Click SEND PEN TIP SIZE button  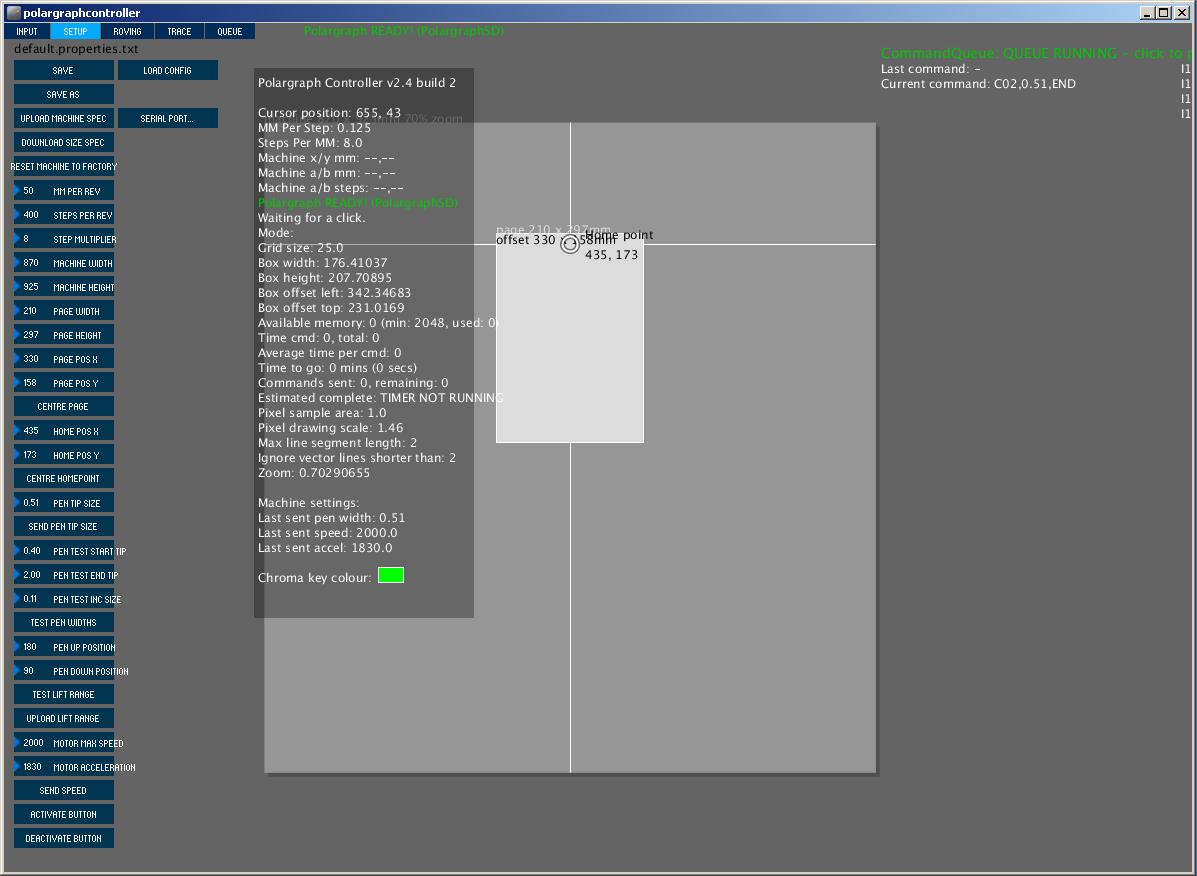[x=63, y=527]
